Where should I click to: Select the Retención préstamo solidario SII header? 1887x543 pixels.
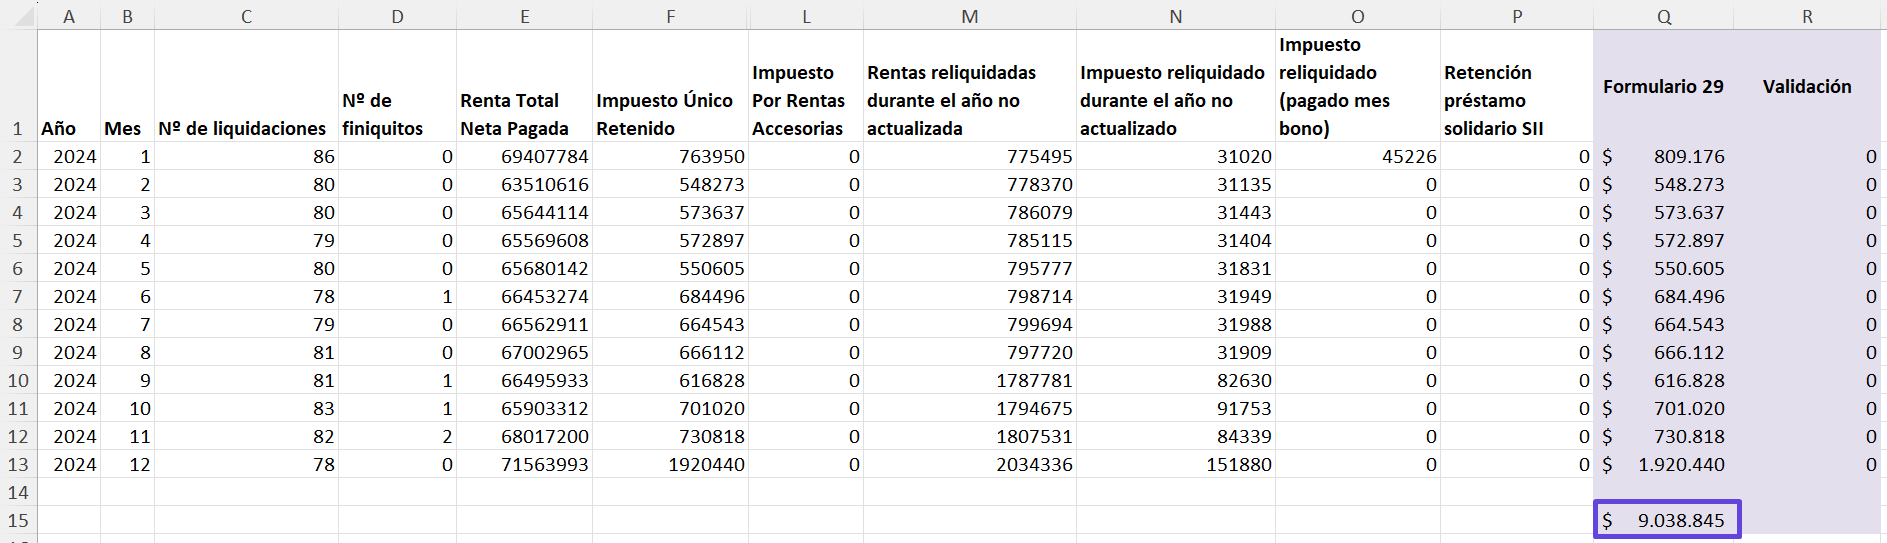1516,100
